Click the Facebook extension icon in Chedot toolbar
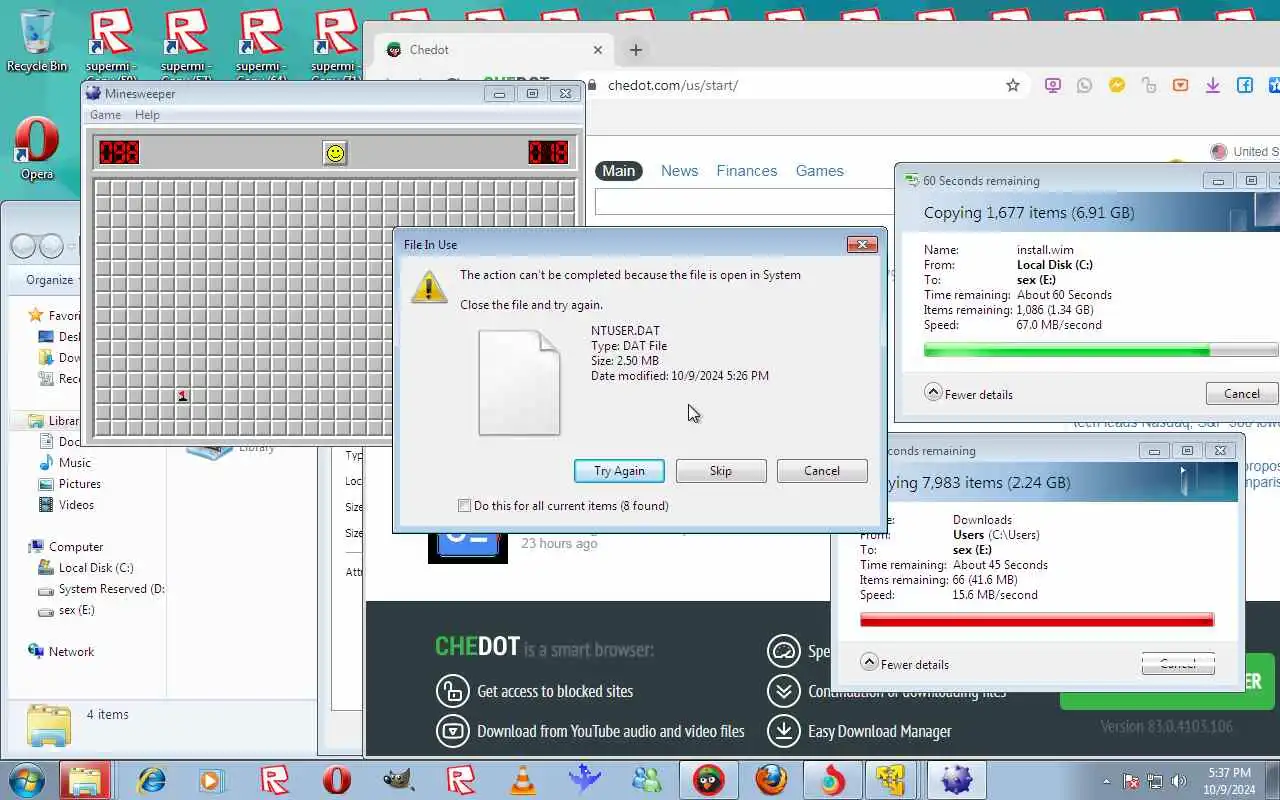 pos(1245,85)
